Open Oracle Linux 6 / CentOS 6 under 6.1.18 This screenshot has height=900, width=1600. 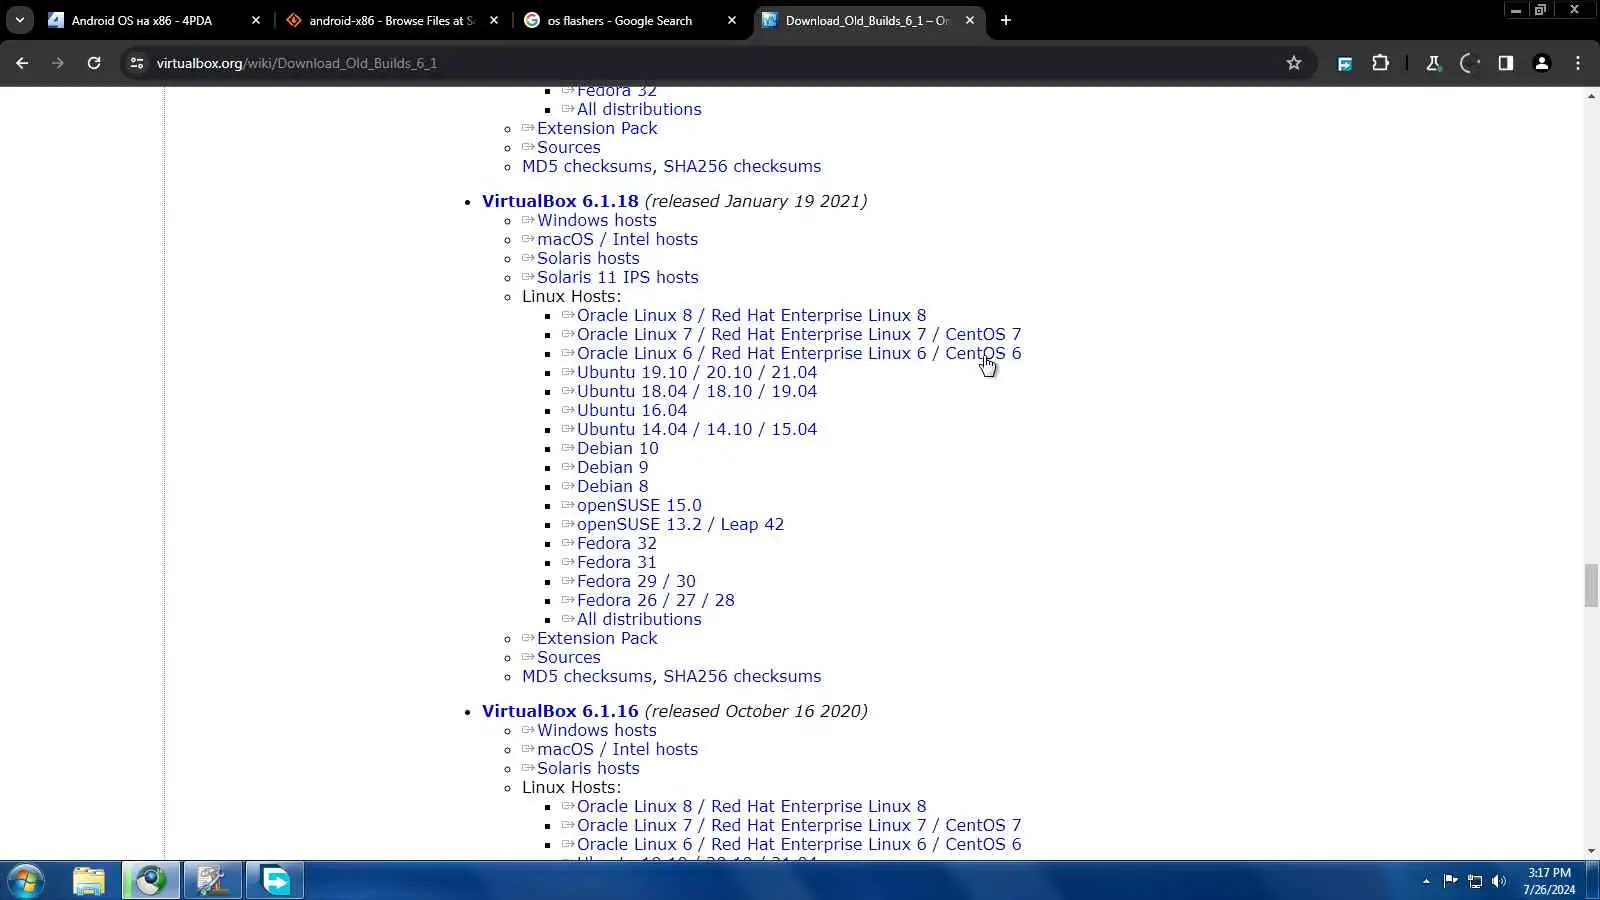coord(799,353)
